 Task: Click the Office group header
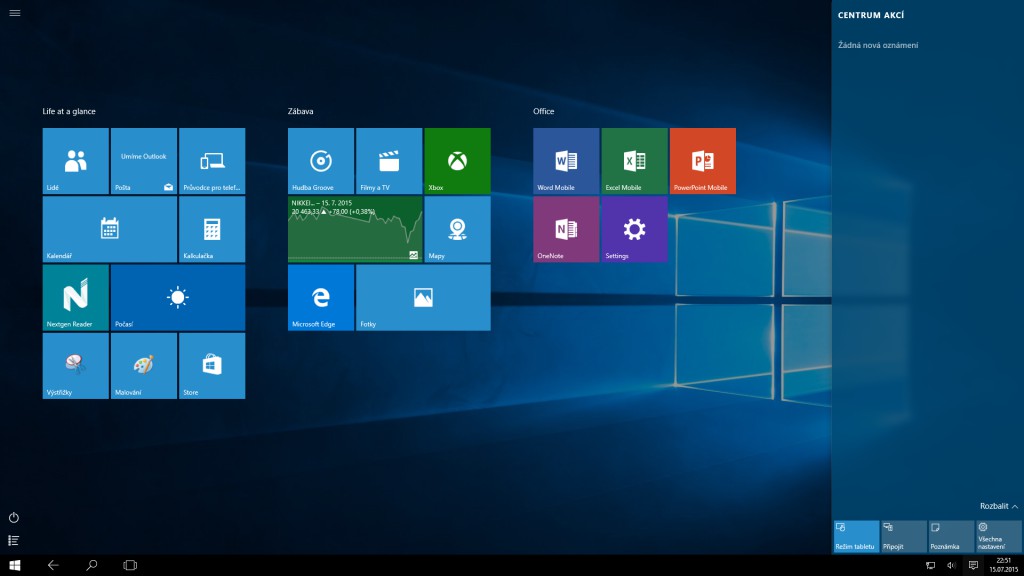pyautogui.click(x=543, y=112)
